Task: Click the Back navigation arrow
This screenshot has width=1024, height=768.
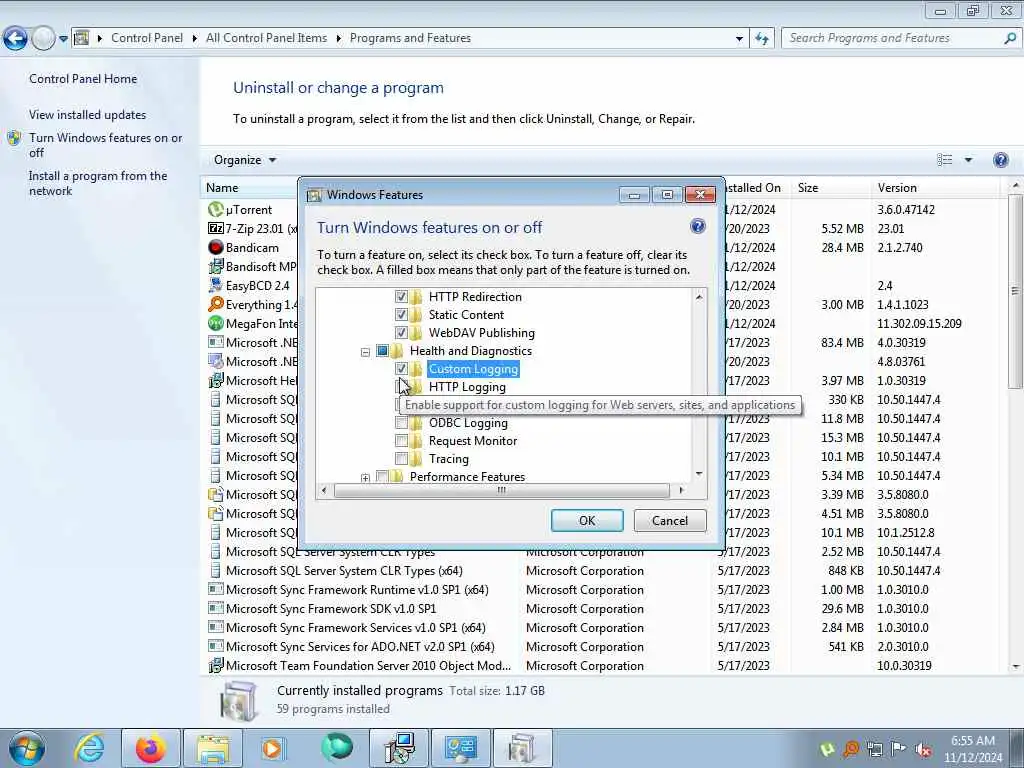Action: click(15, 39)
